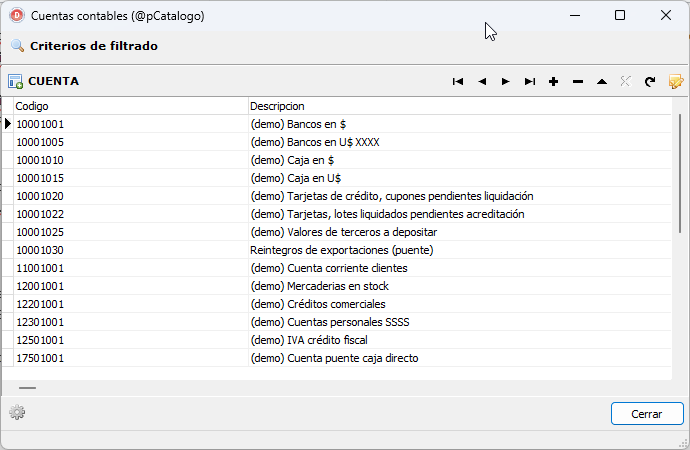Click the up triangle edit icon
The height and width of the screenshot is (450, 690).
(602, 81)
